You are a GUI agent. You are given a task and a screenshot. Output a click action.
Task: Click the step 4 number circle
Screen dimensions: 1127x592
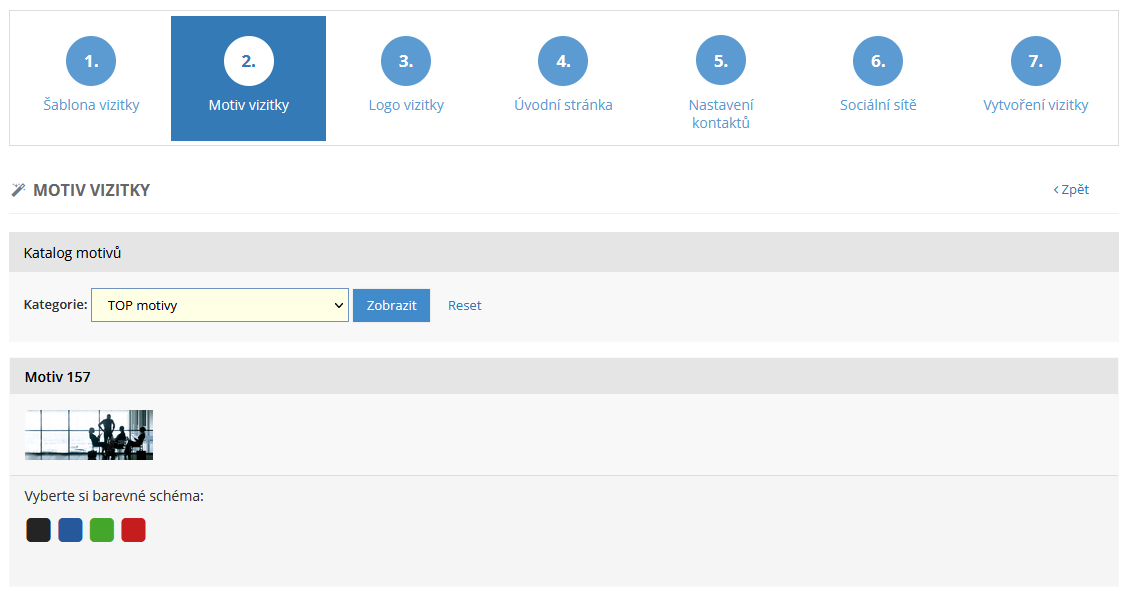click(563, 61)
